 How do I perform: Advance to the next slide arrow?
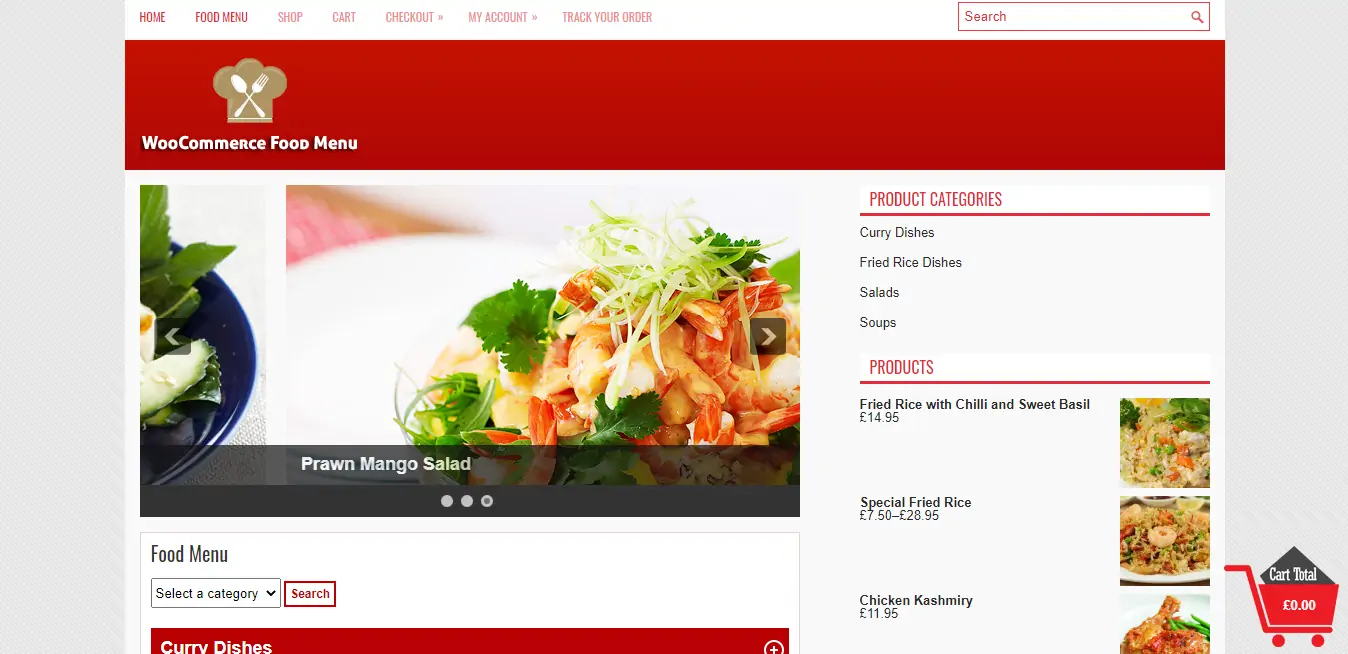768,337
